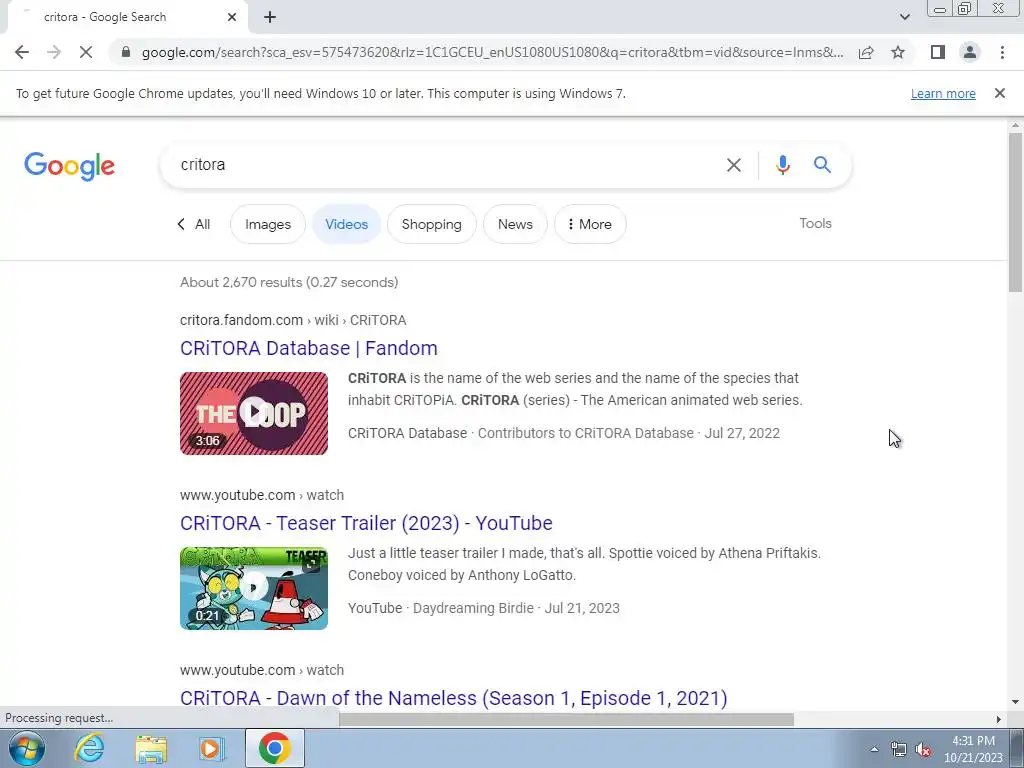
Task: Play The Loop video thumbnail
Action: pos(254,413)
